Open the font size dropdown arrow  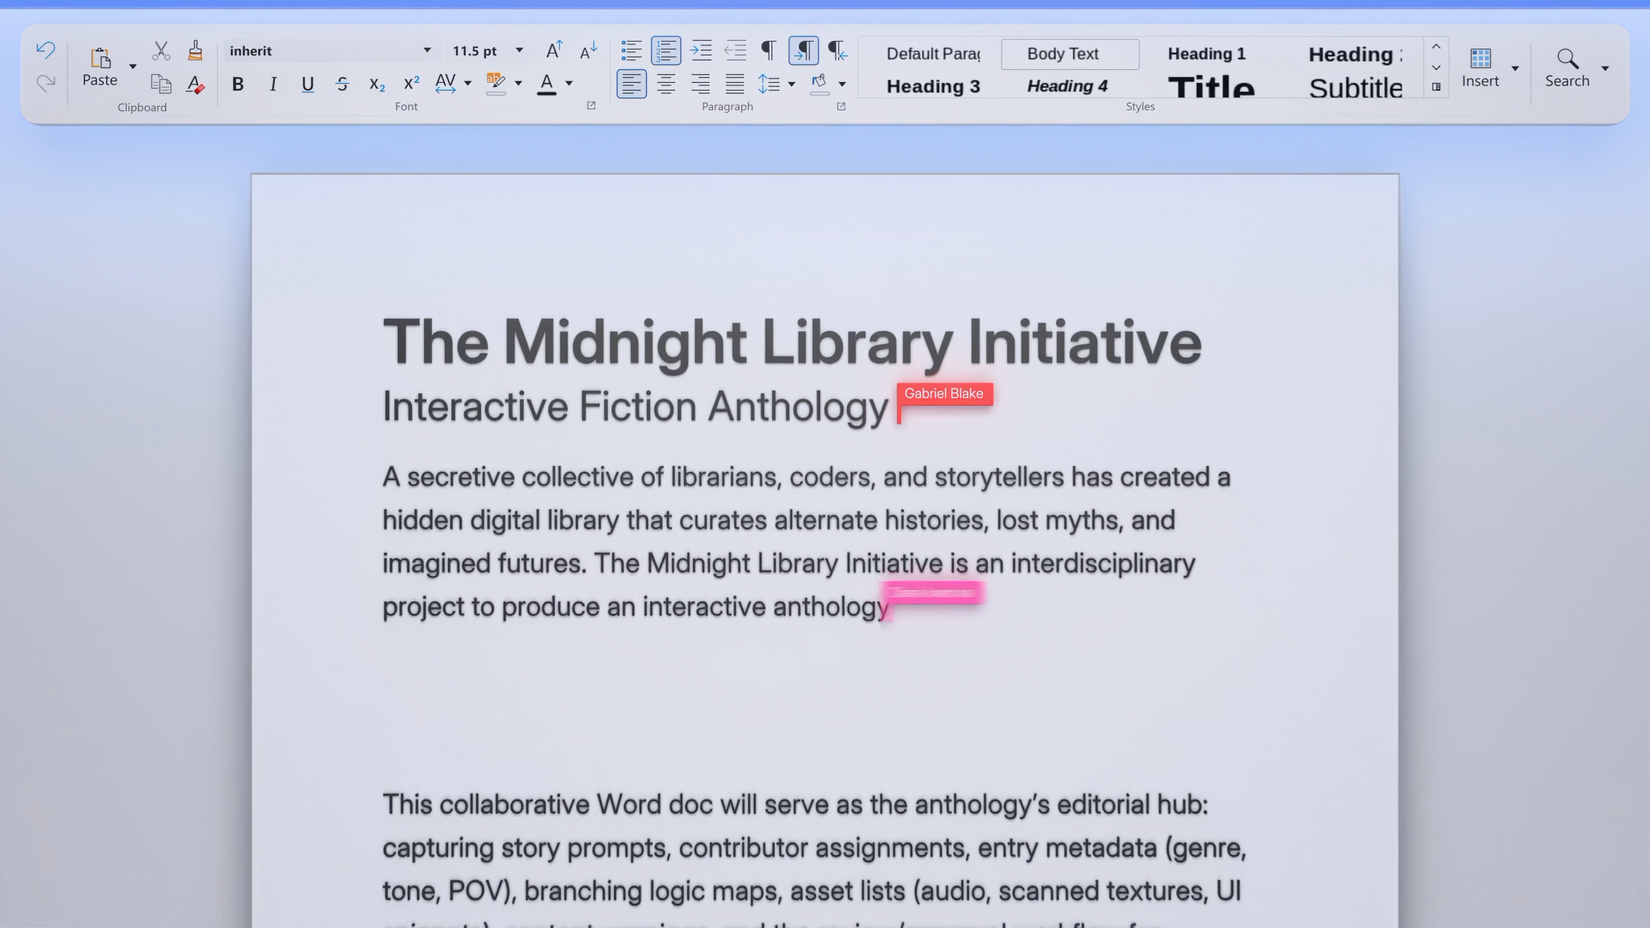[519, 50]
